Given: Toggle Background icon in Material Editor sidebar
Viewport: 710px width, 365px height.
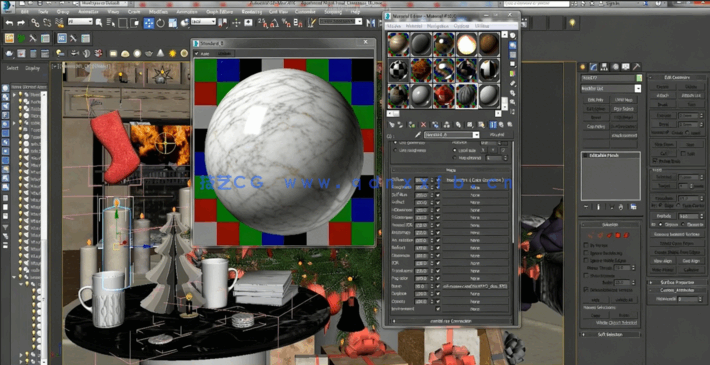Looking at the screenshot, I should (x=513, y=55).
